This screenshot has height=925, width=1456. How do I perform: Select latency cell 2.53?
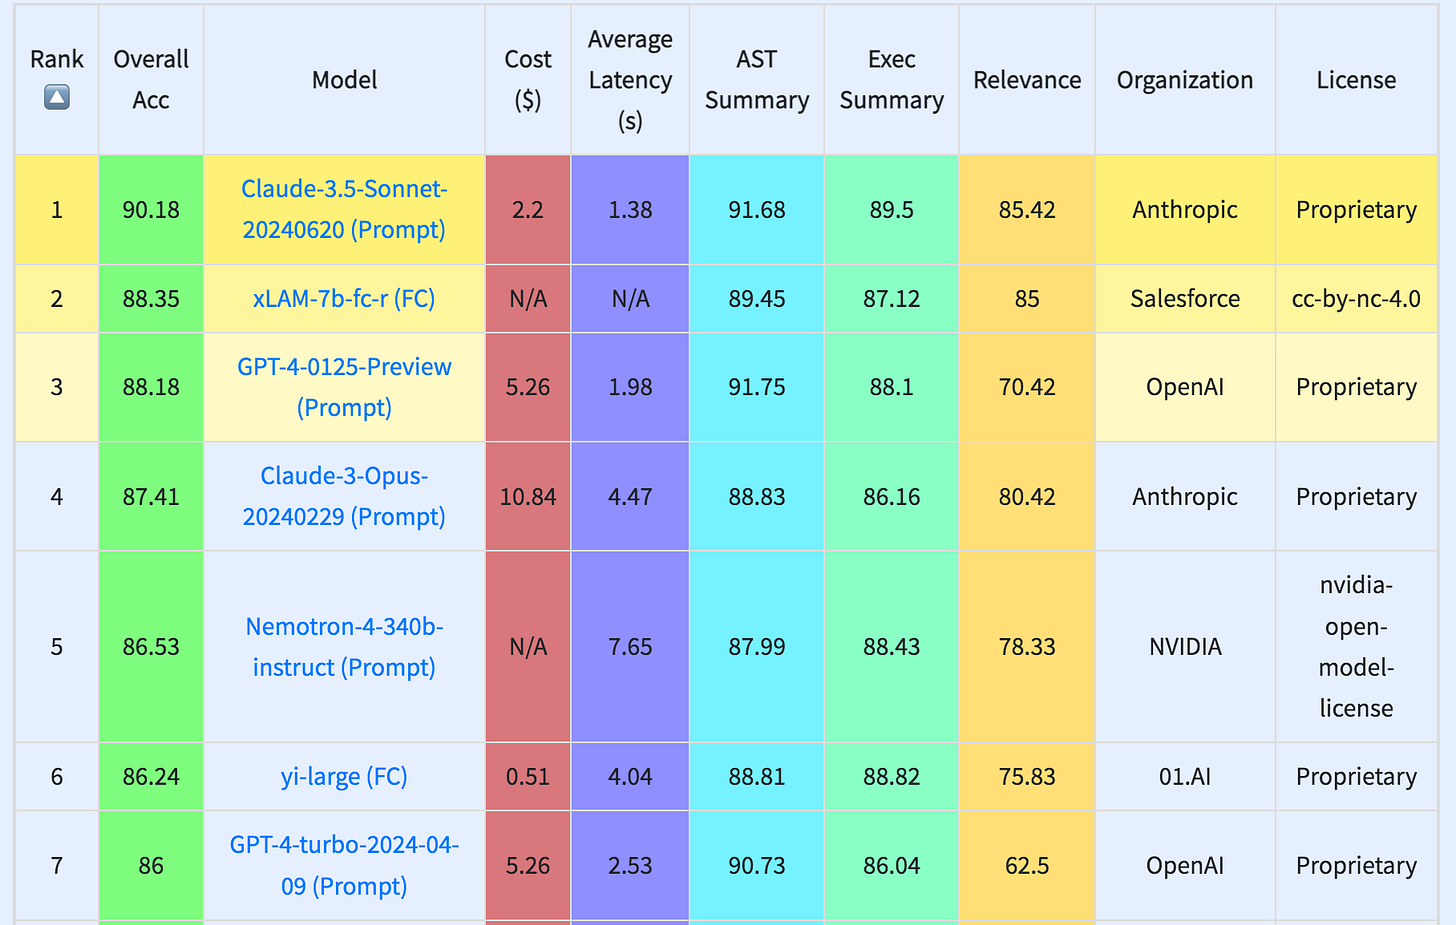(630, 865)
